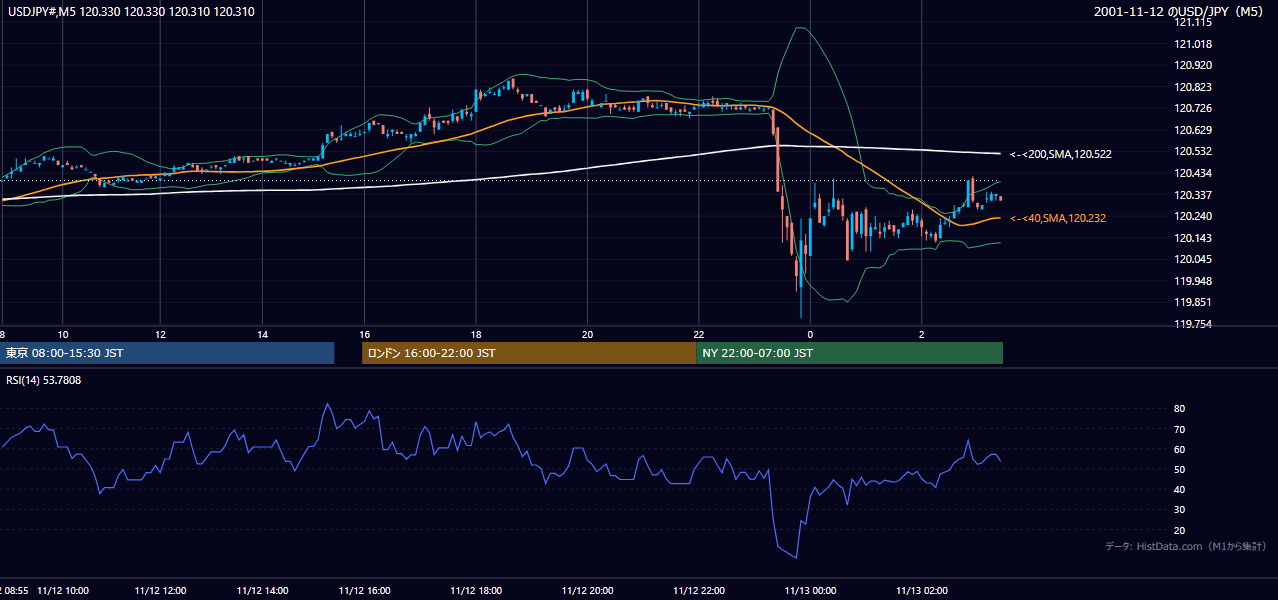Click the Tokyo 08:00-15:30 JST session bar
This screenshot has width=1278, height=600.
(x=167, y=353)
